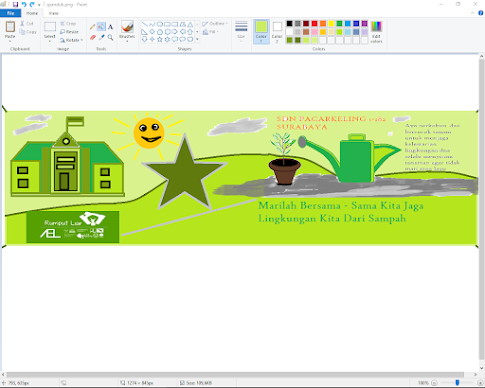The image size is (485, 388).
Task: Click zoom out minus button in status bar
Action: point(434,383)
